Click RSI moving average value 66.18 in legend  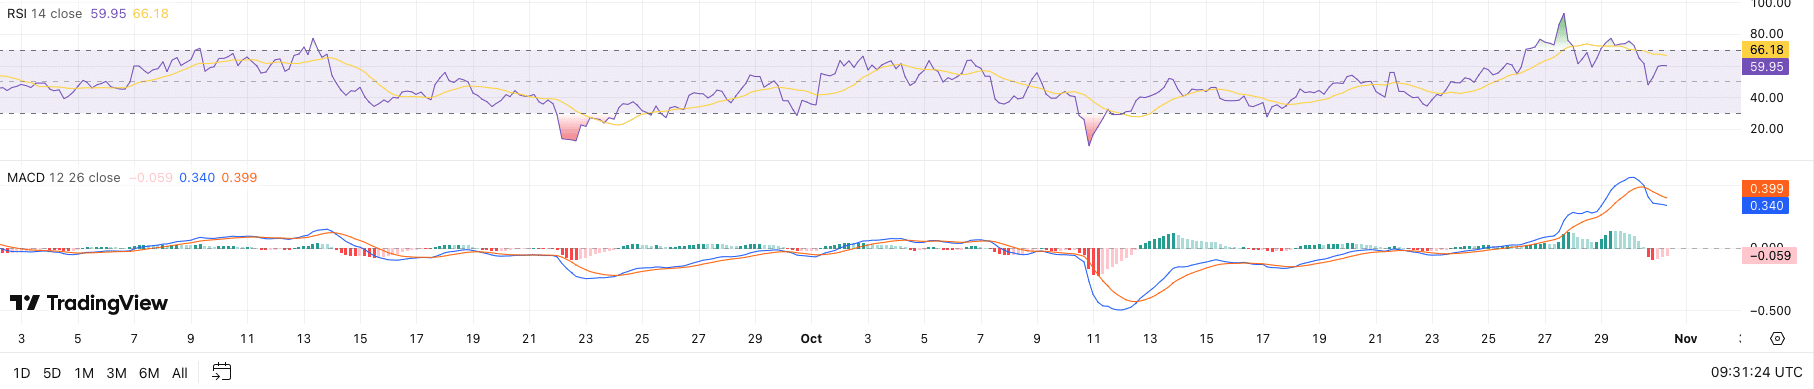150,13
